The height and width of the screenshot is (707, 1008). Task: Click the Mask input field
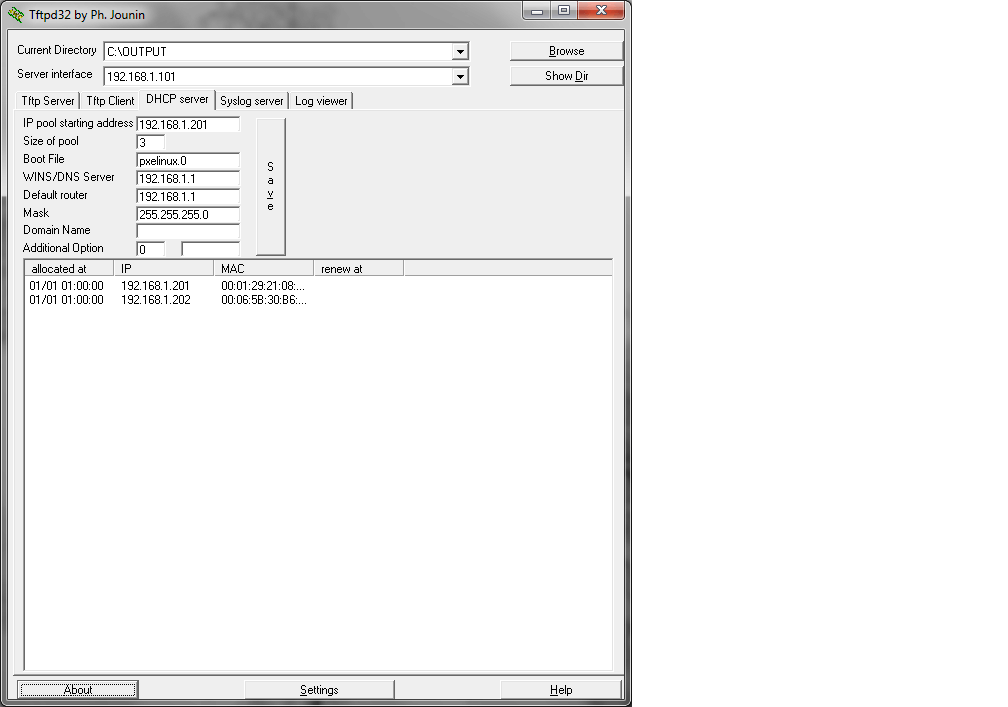(x=188, y=215)
